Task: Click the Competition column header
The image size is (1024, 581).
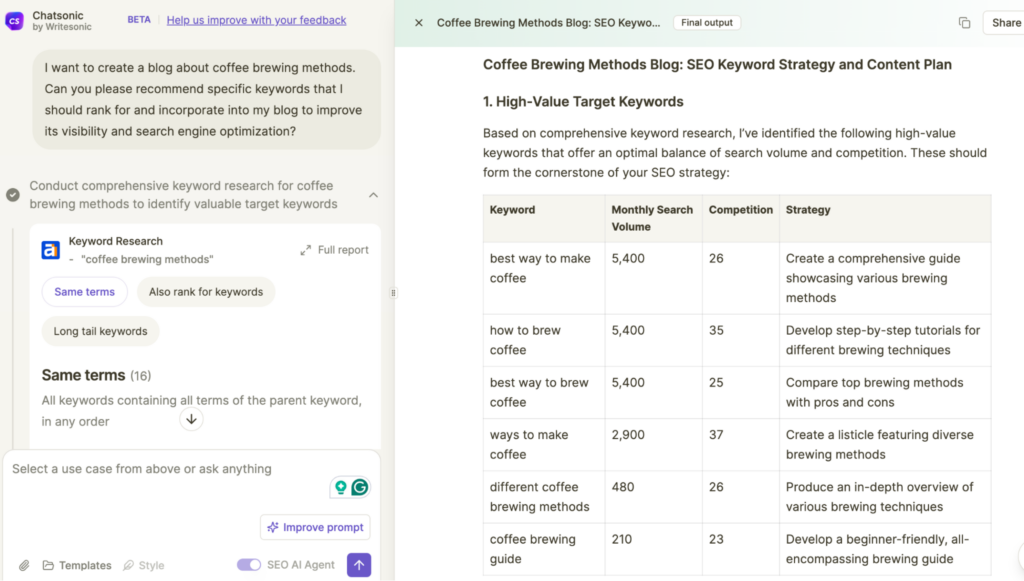Action: coord(741,218)
